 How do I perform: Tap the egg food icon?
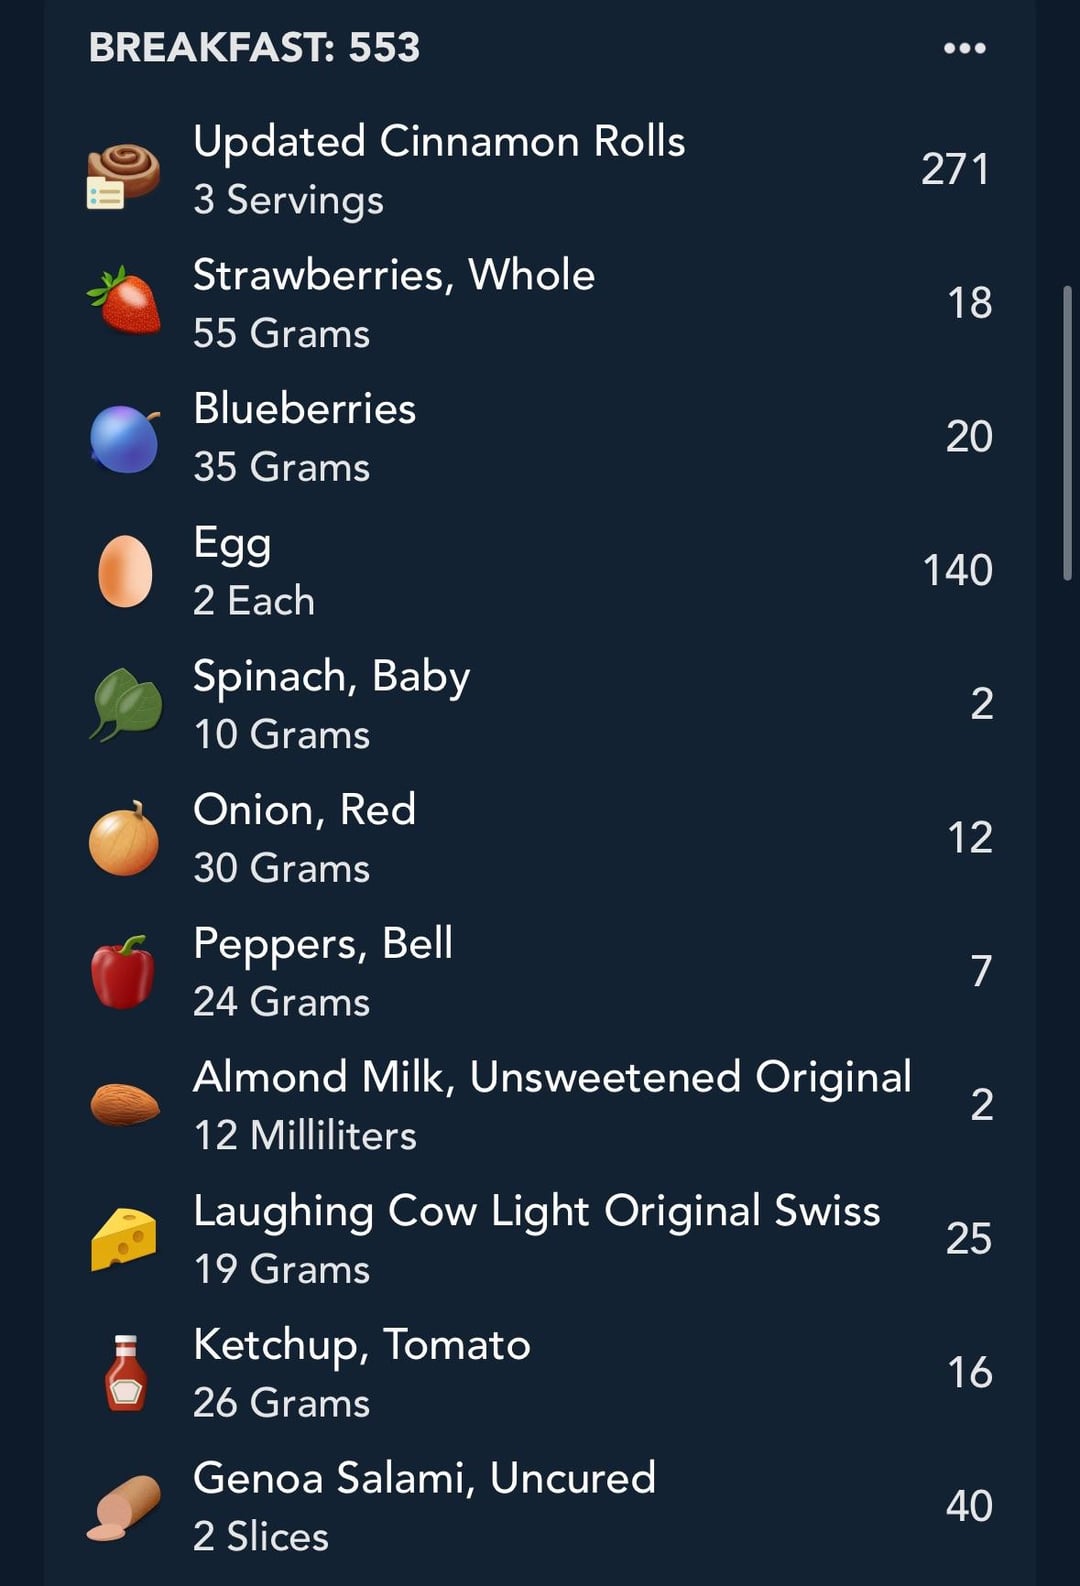(x=125, y=571)
